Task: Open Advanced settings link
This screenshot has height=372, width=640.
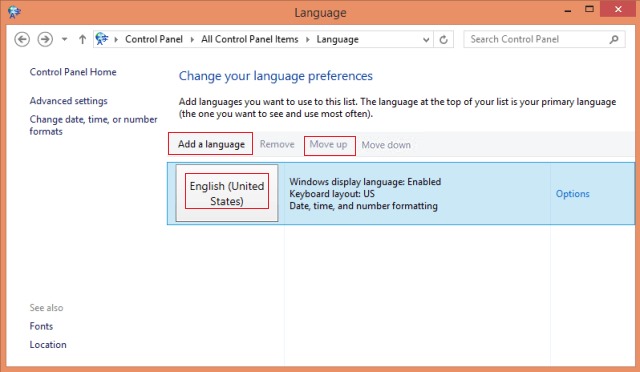Action: (x=69, y=101)
